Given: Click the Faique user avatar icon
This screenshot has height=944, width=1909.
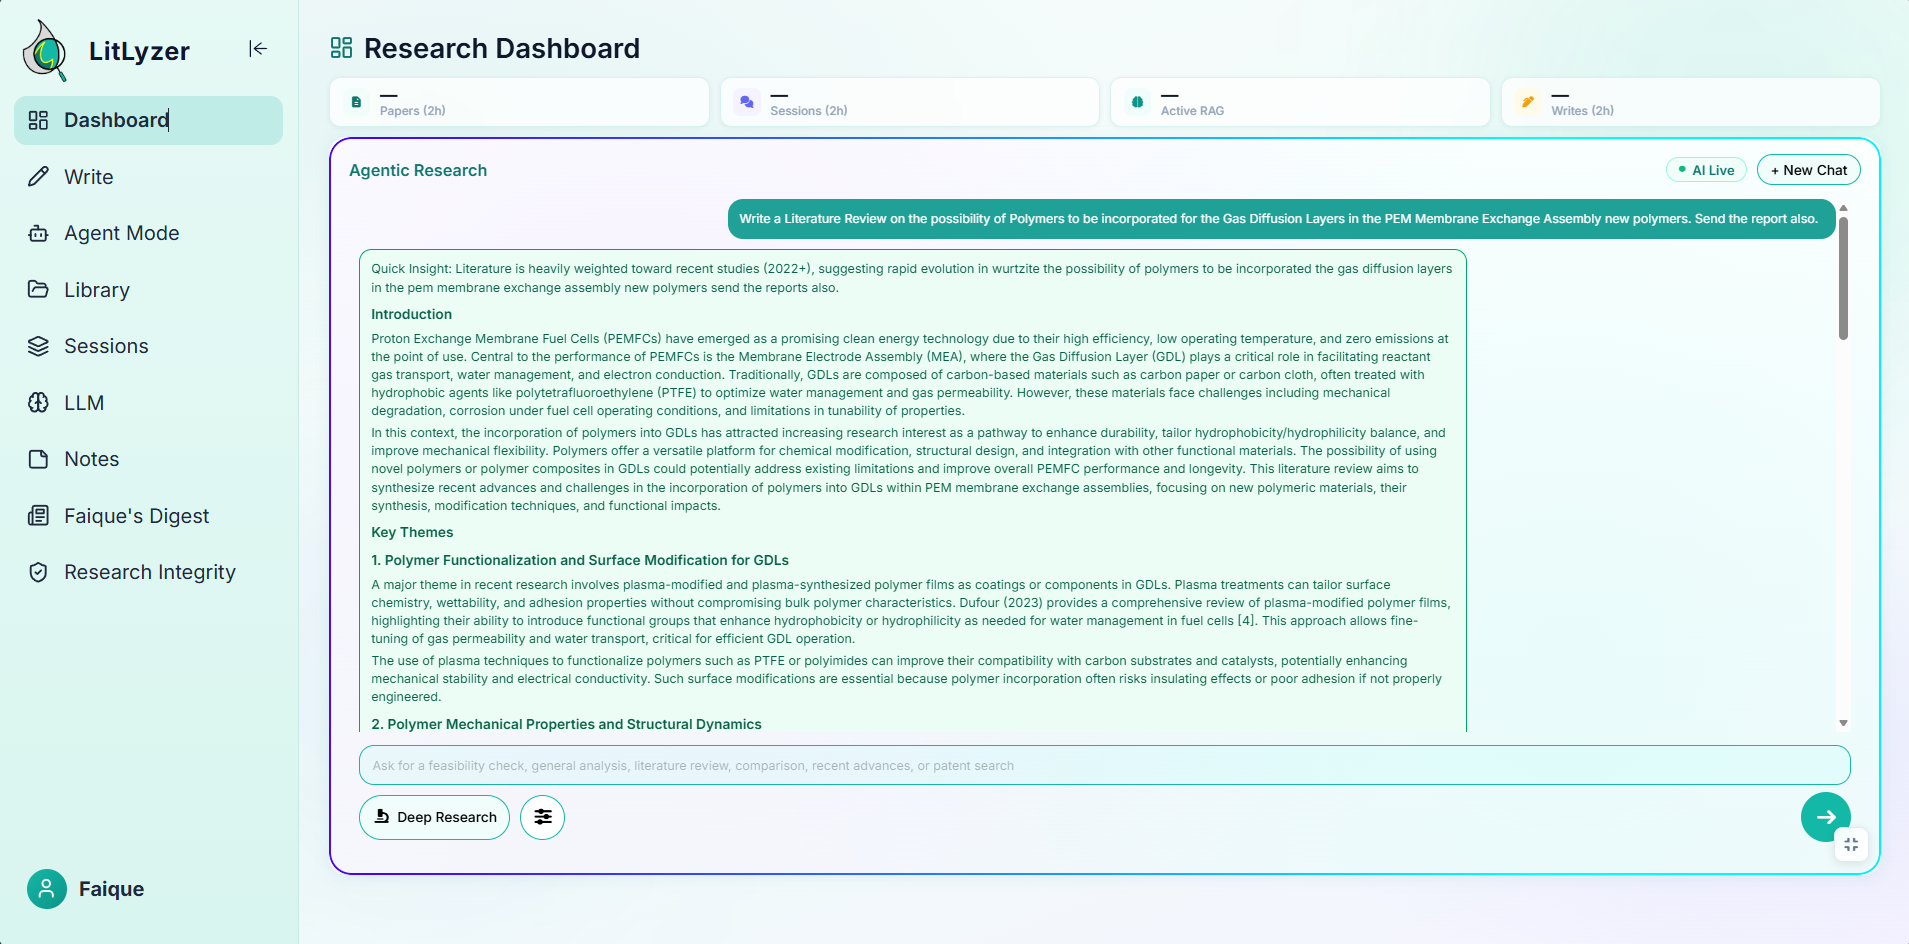Looking at the screenshot, I should [x=47, y=889].
